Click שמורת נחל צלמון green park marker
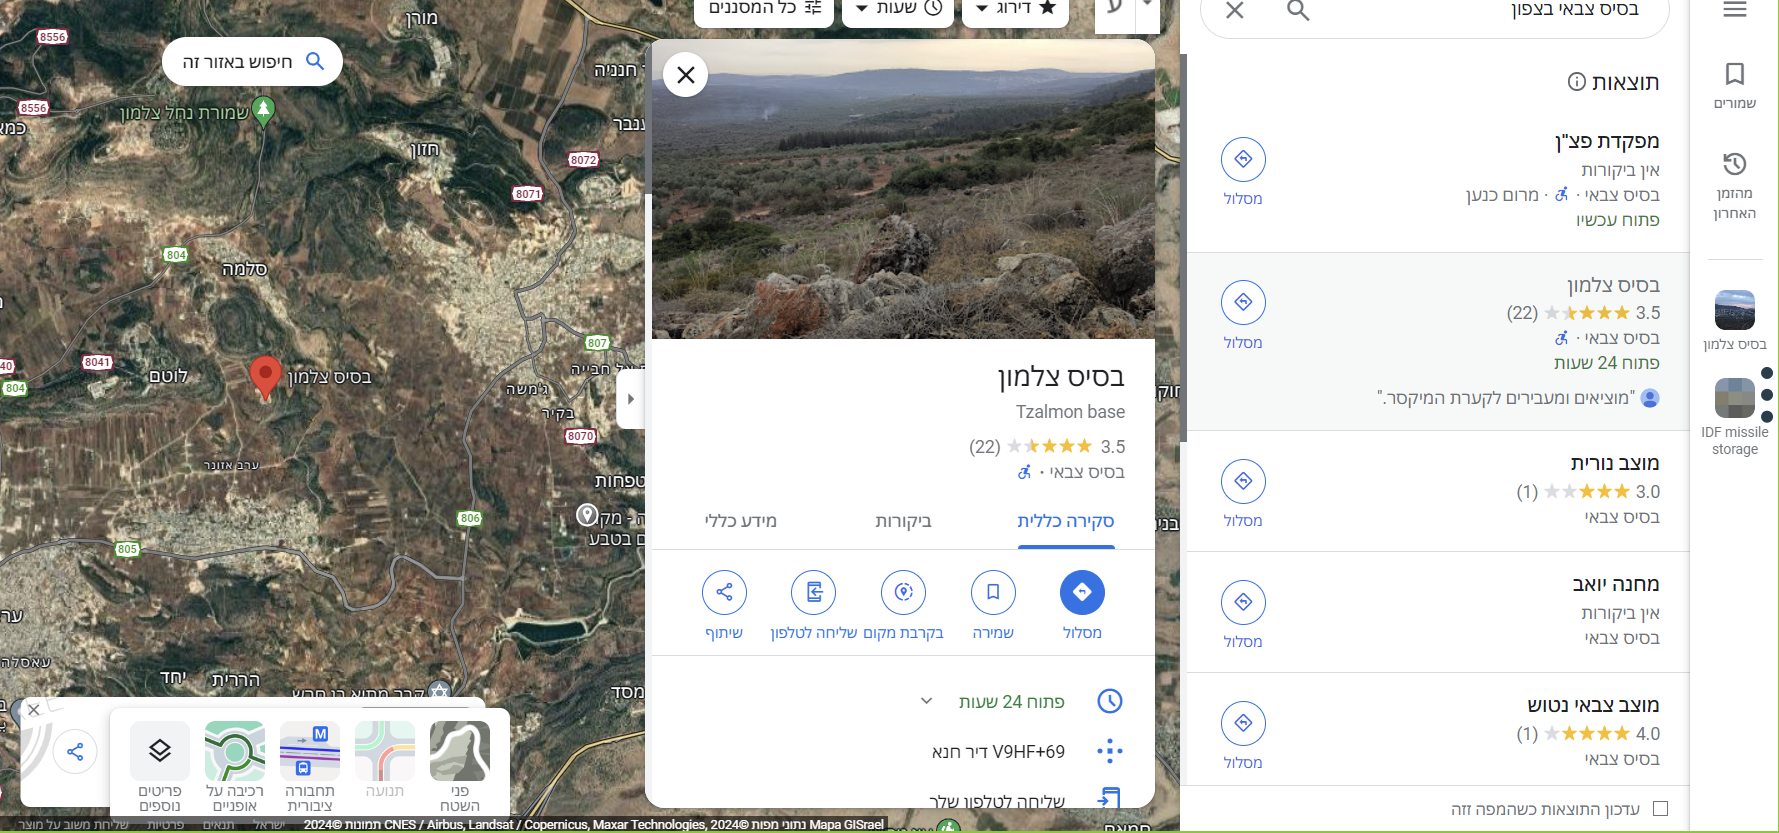Image resolution: width=1779 pixels, height=833 pixels. point(264,110)
